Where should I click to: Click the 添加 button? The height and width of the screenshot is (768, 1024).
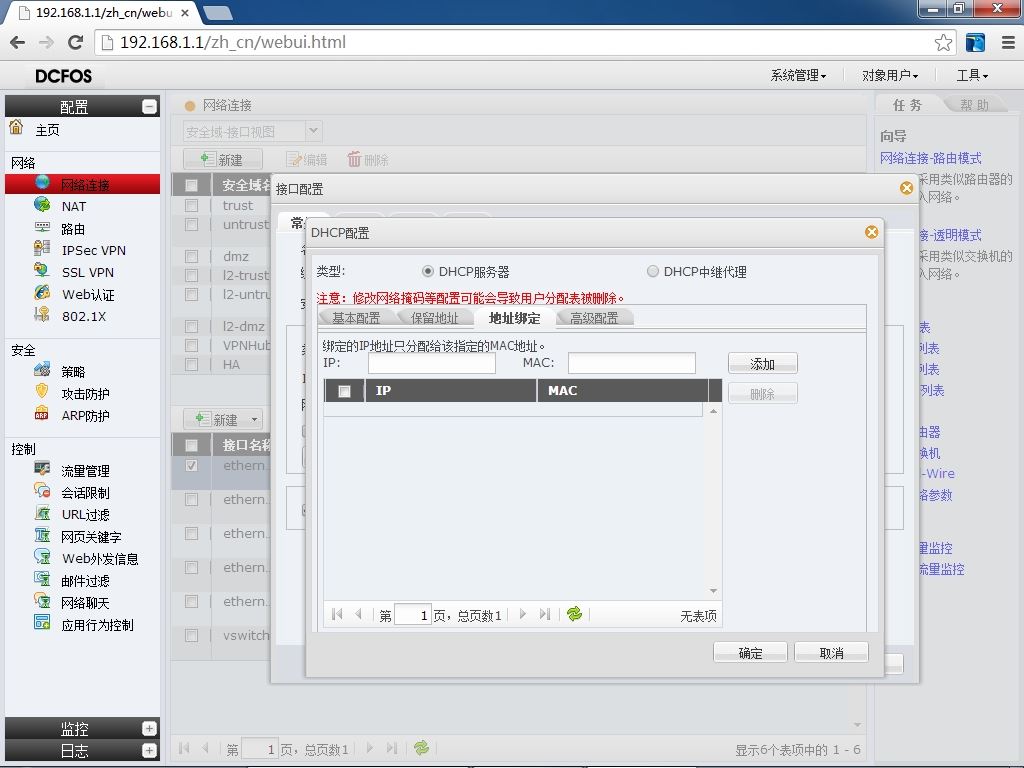[x=762, y=364]
